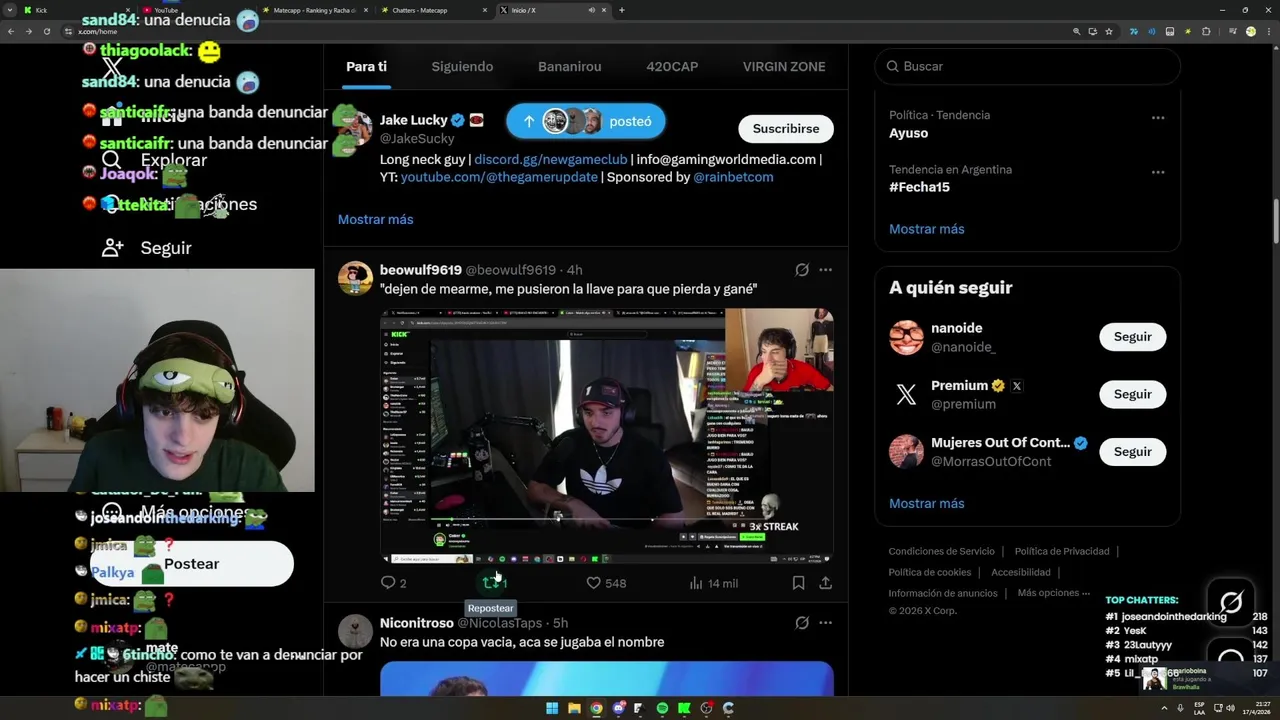Open beowulf9619's profile avatar
The image size is (1280, 720).
click(355, 278)
